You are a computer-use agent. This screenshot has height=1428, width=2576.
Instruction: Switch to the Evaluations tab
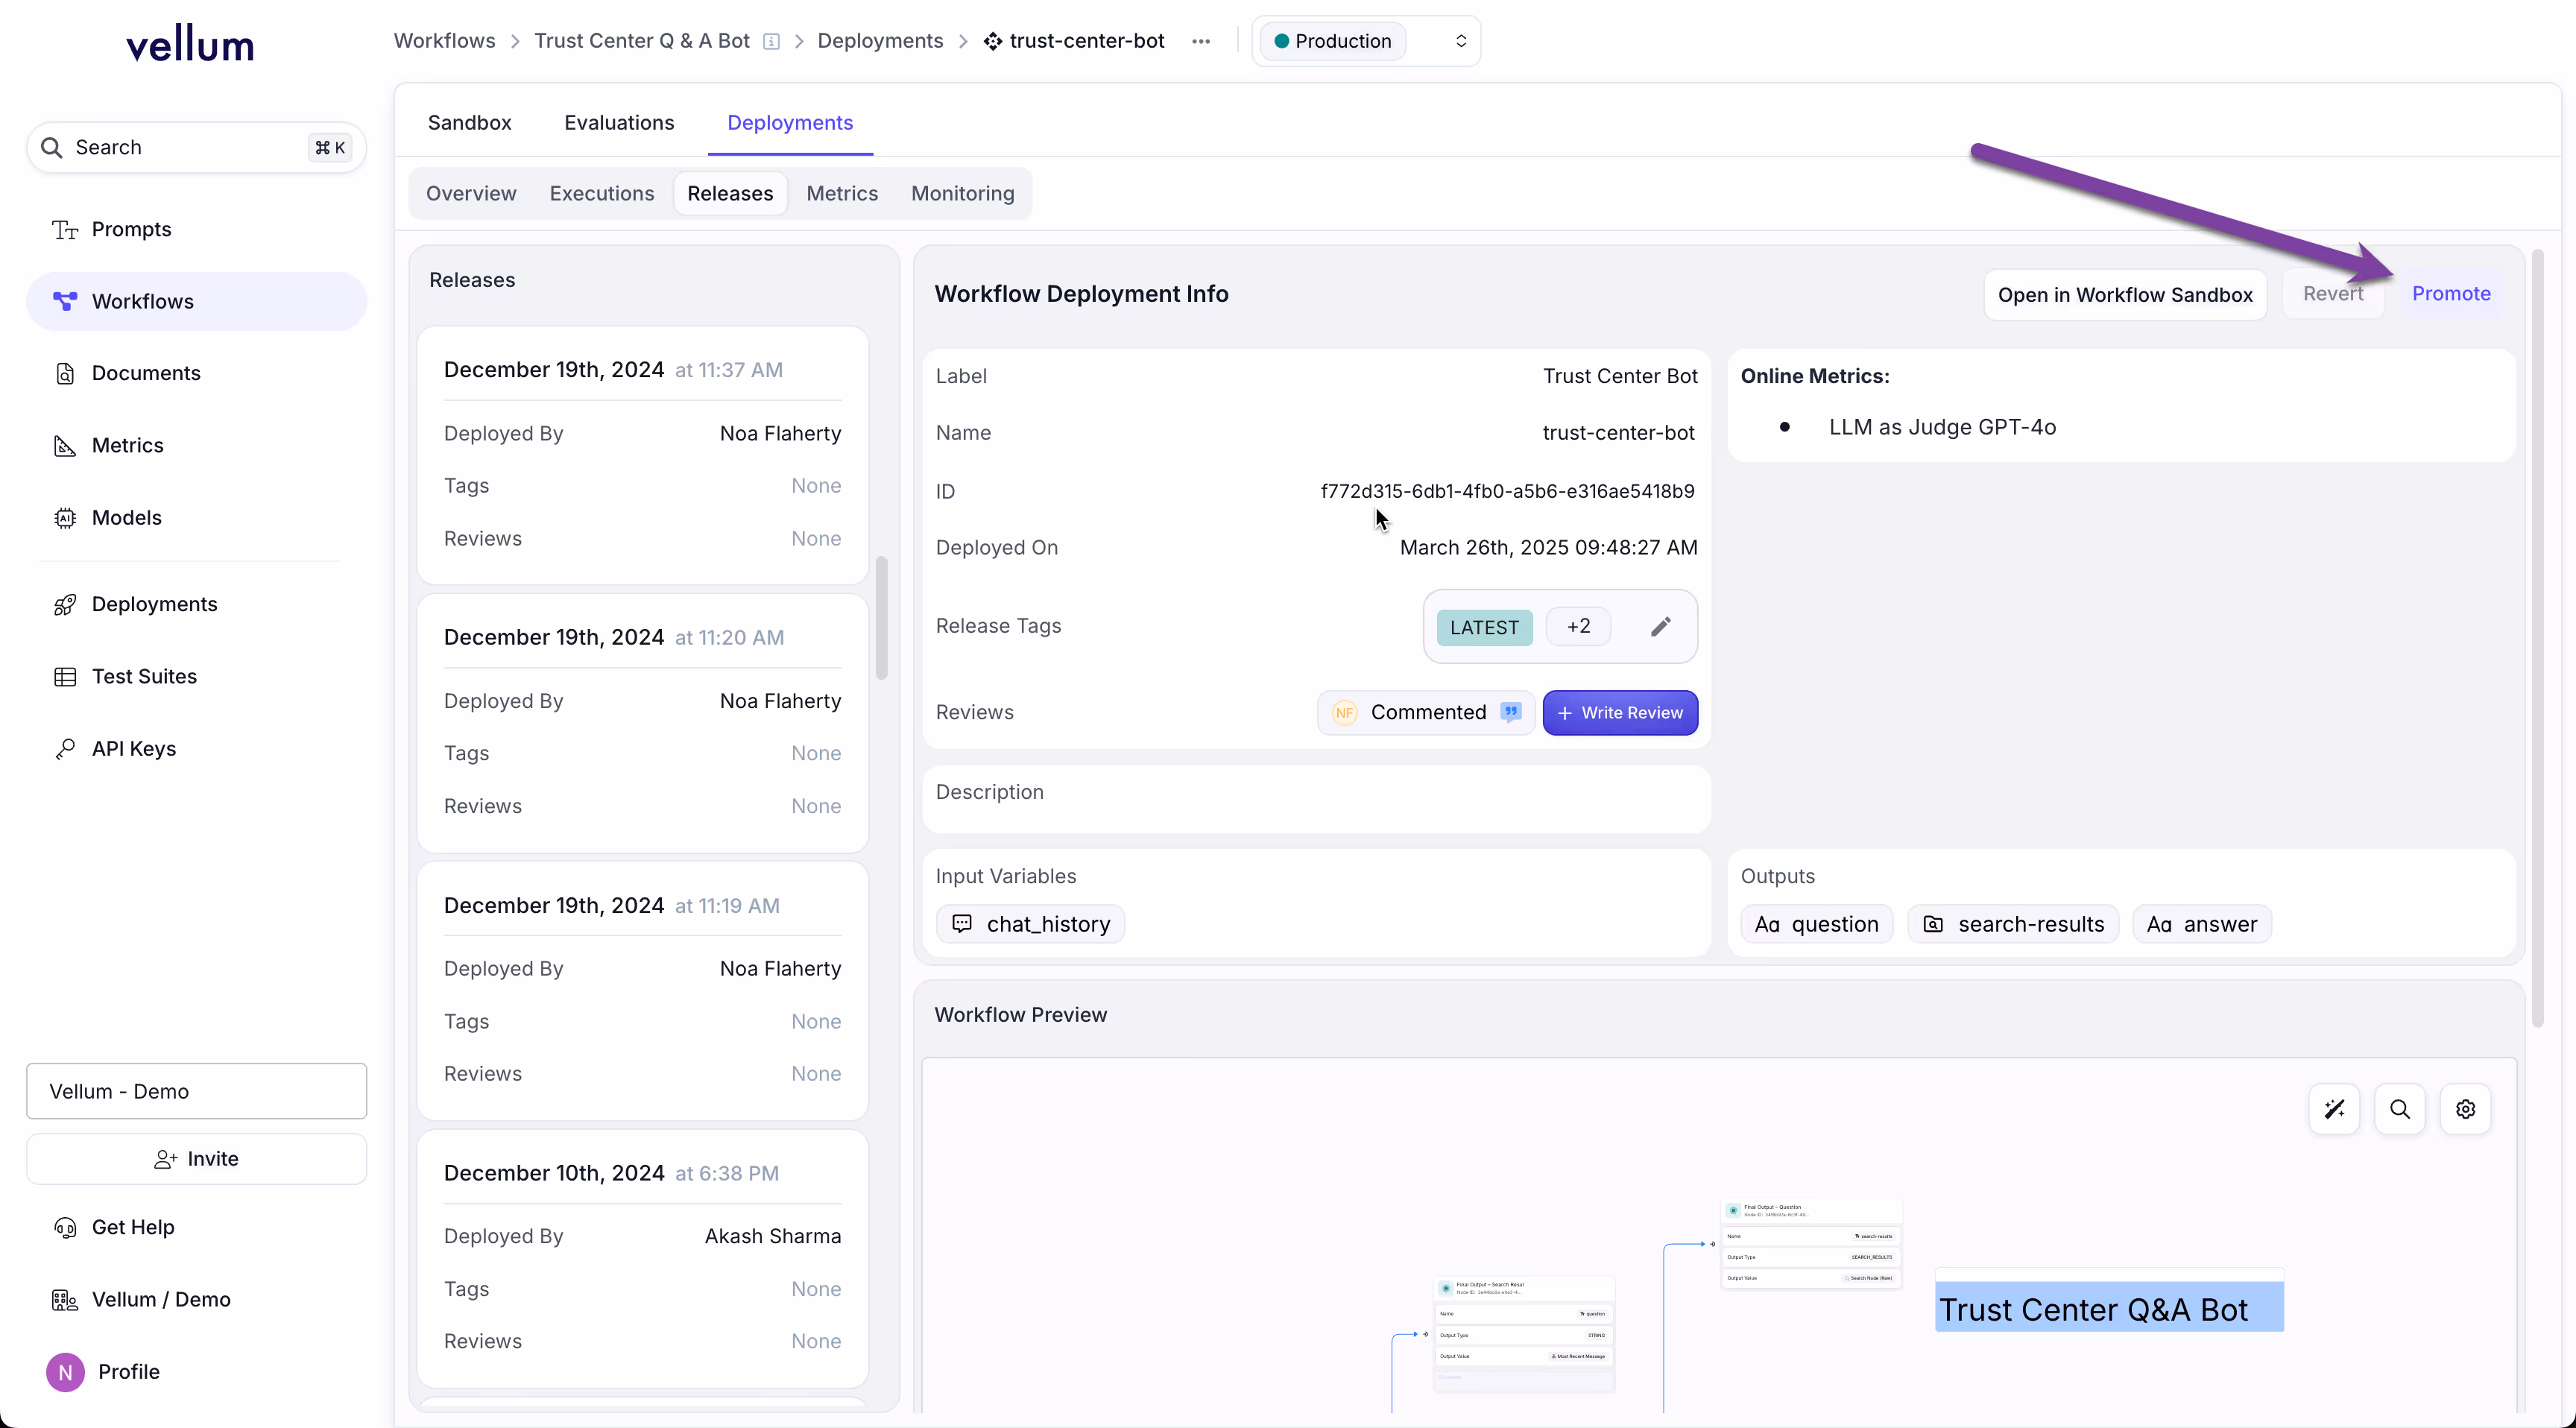619,122
